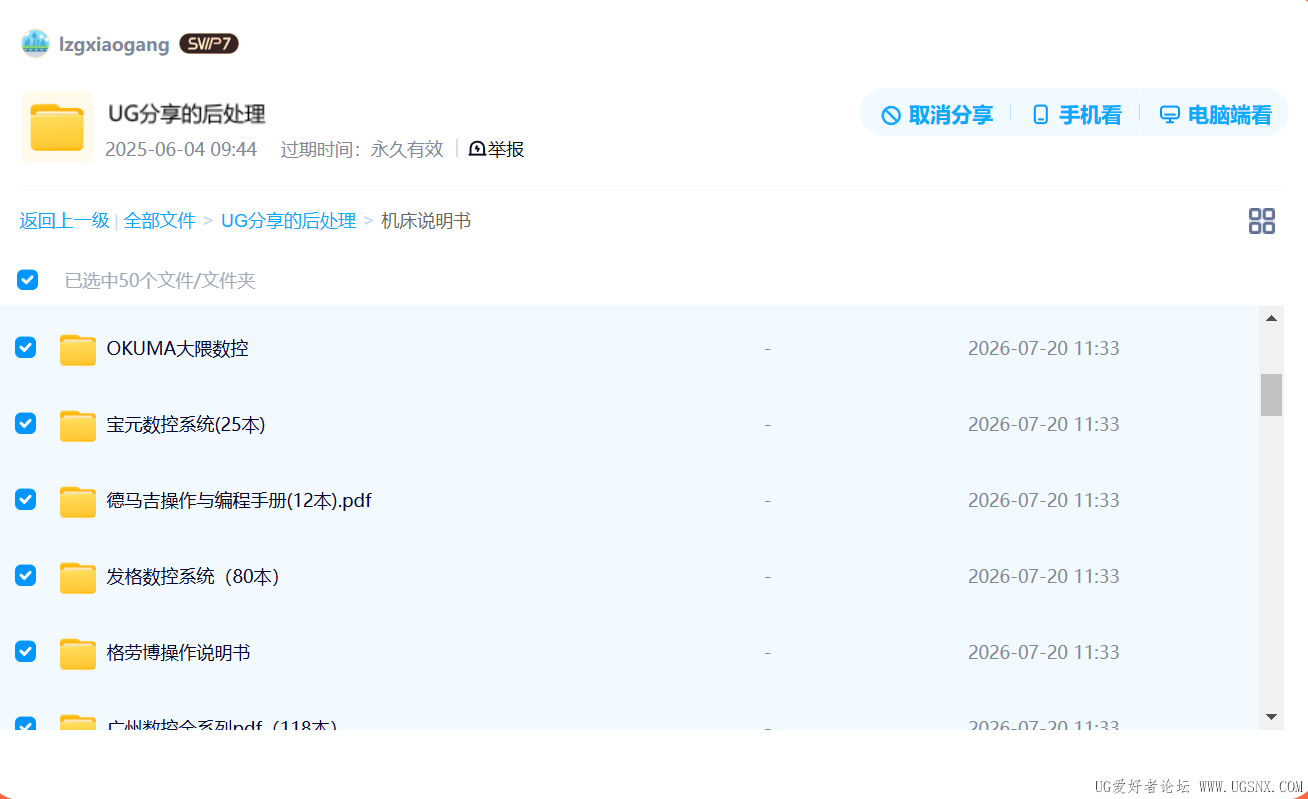Click the 举报 report icon

point(477,149)
